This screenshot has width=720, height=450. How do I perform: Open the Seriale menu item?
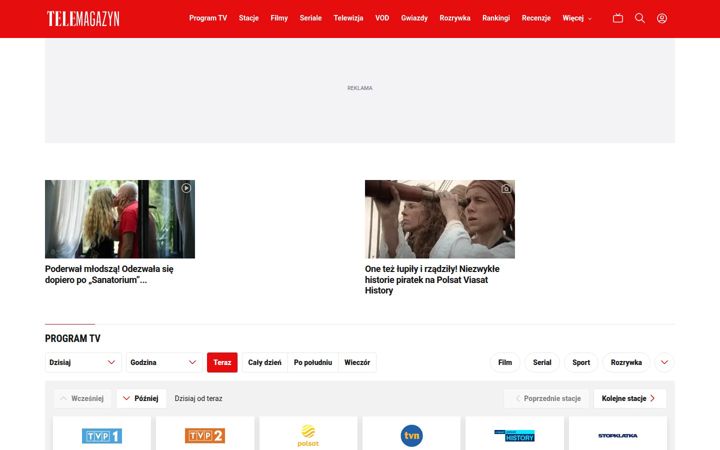tap(310, 18)
